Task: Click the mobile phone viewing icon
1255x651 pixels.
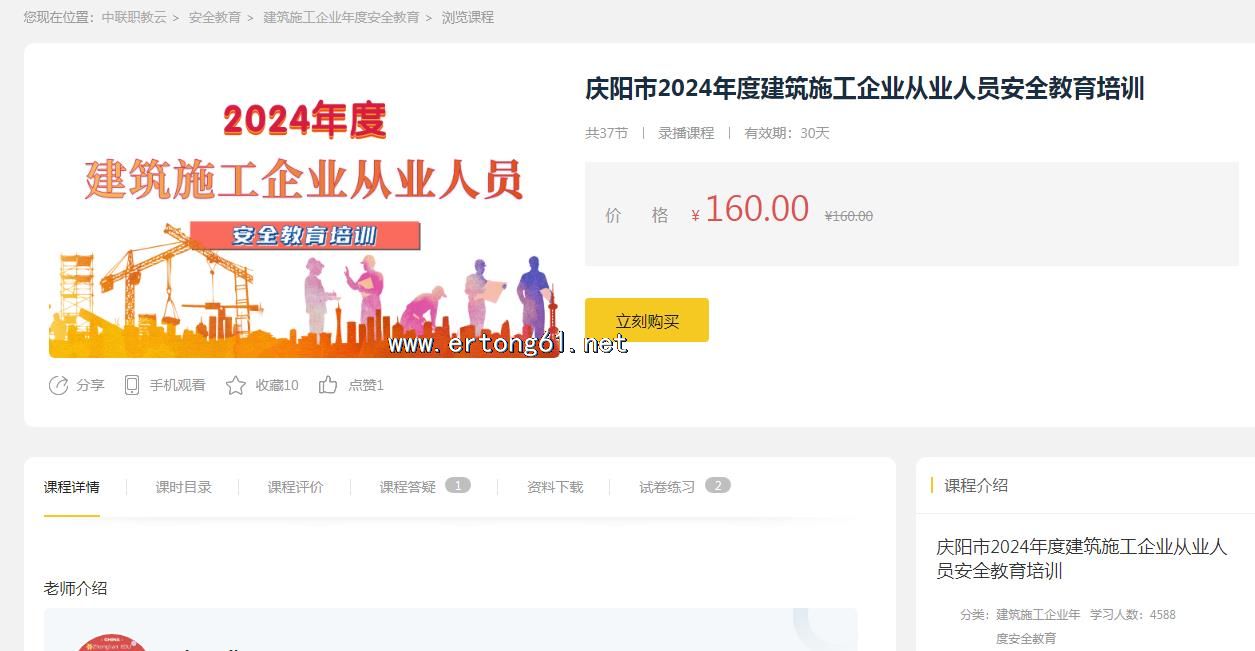Action: coord(131,385)
